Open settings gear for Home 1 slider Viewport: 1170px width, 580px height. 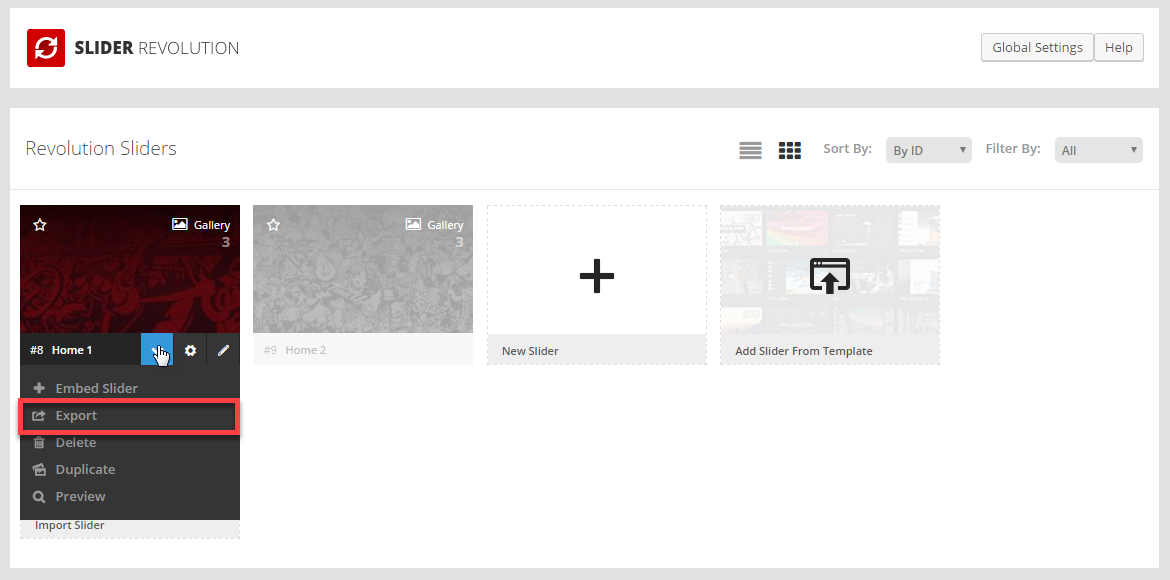(x=190, y=350)
